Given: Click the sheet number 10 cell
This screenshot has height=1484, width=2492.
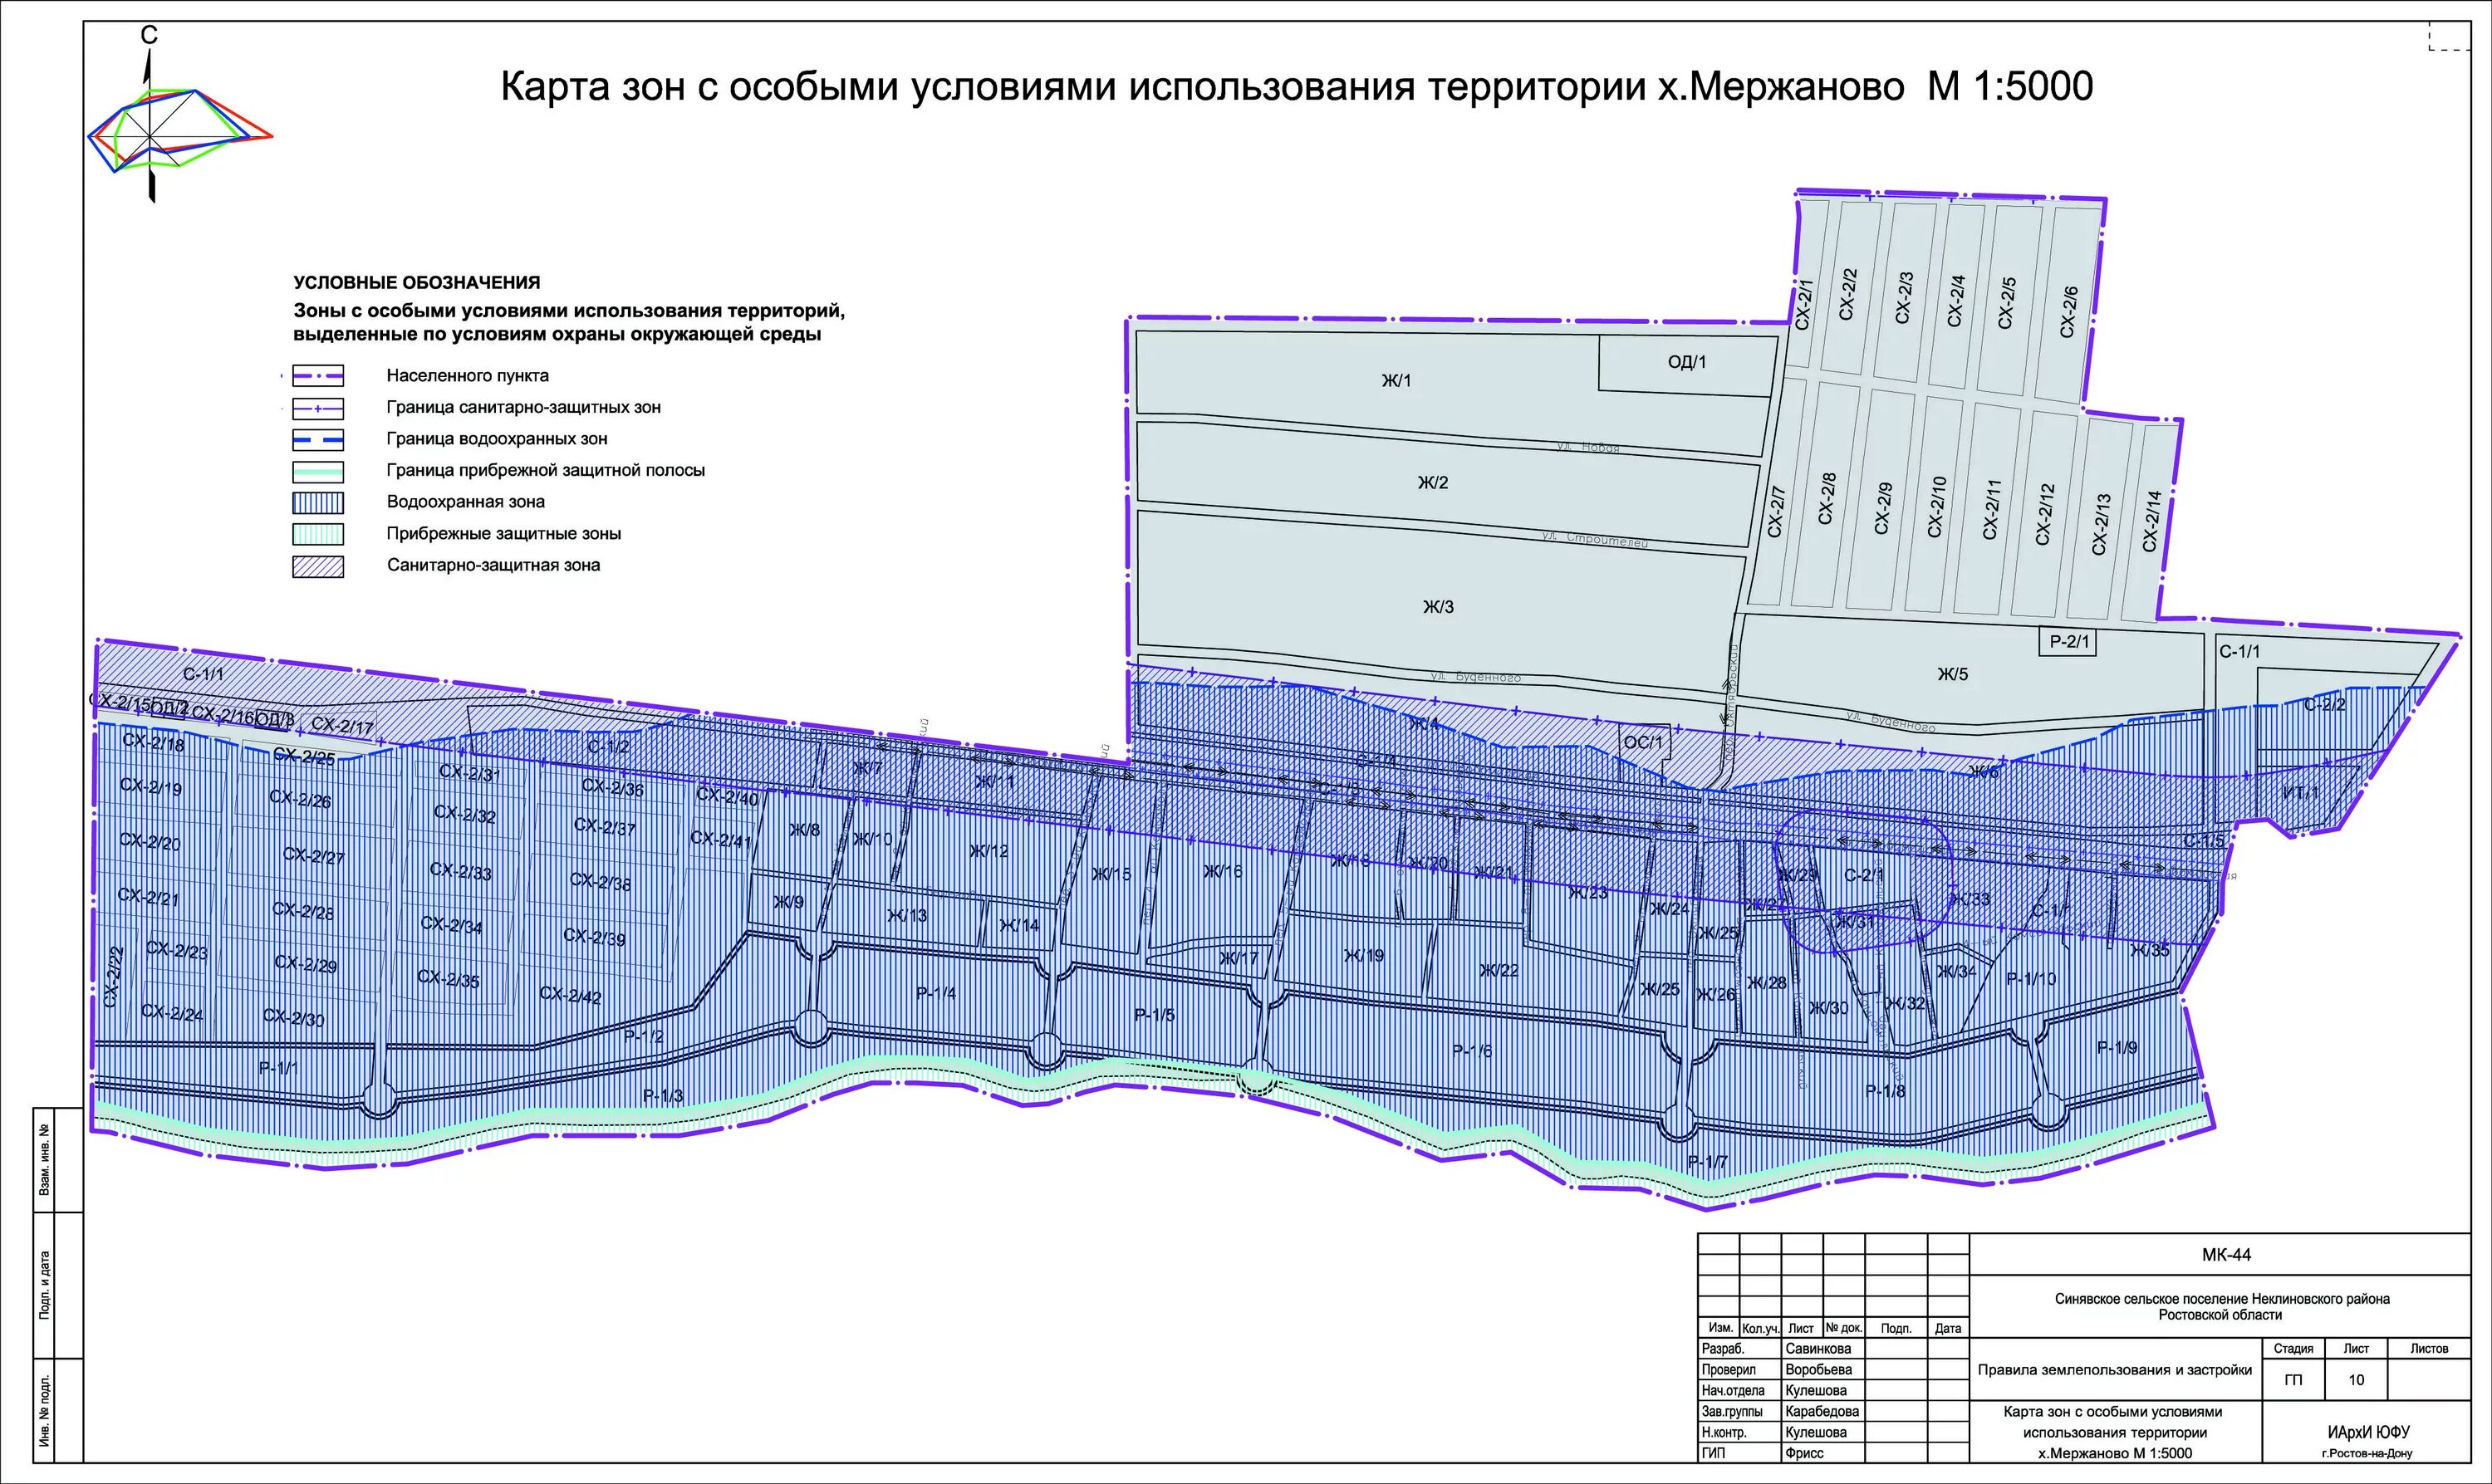Looking at the screenshot, I should click(2356, 1380).
